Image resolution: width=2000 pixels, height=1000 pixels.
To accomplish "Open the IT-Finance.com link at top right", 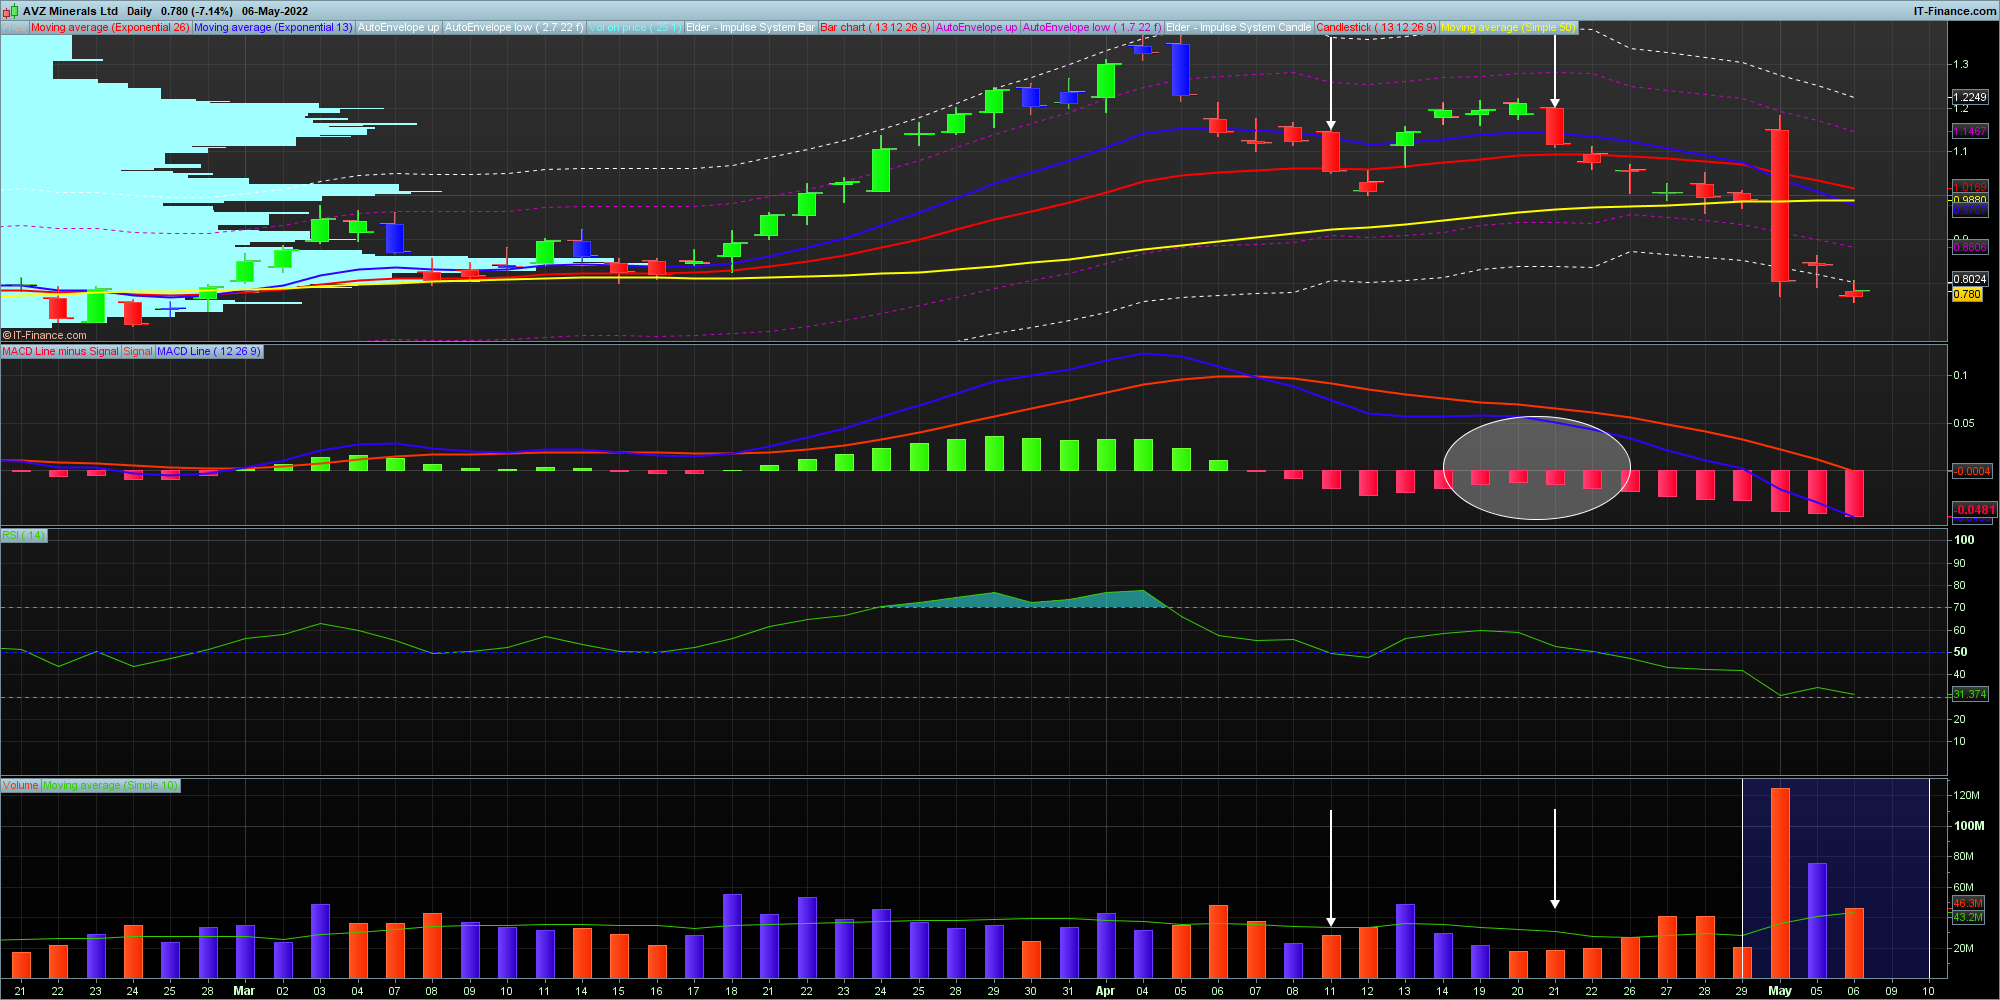I will pyautogui.click(x=1954, y=11).
